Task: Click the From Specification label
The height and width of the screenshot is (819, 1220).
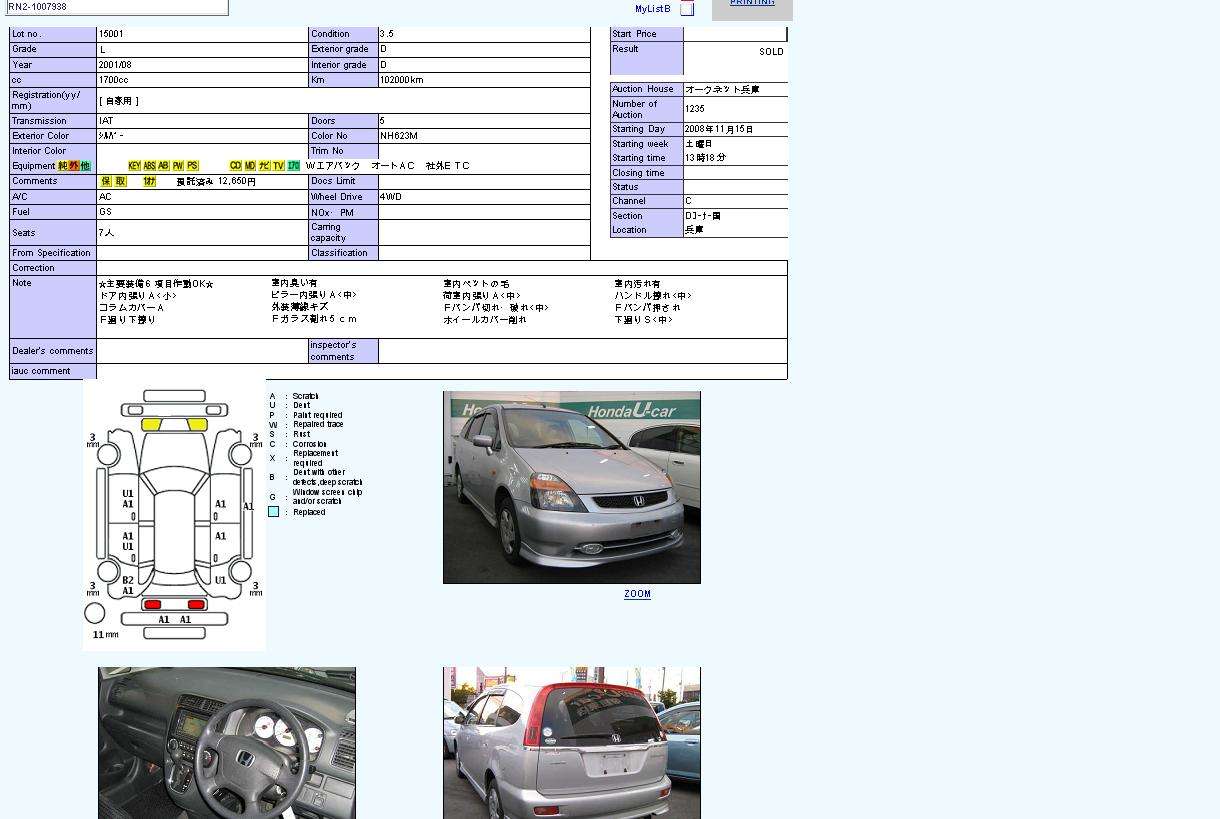Action: pyautogui.click(x=51, y=253)
